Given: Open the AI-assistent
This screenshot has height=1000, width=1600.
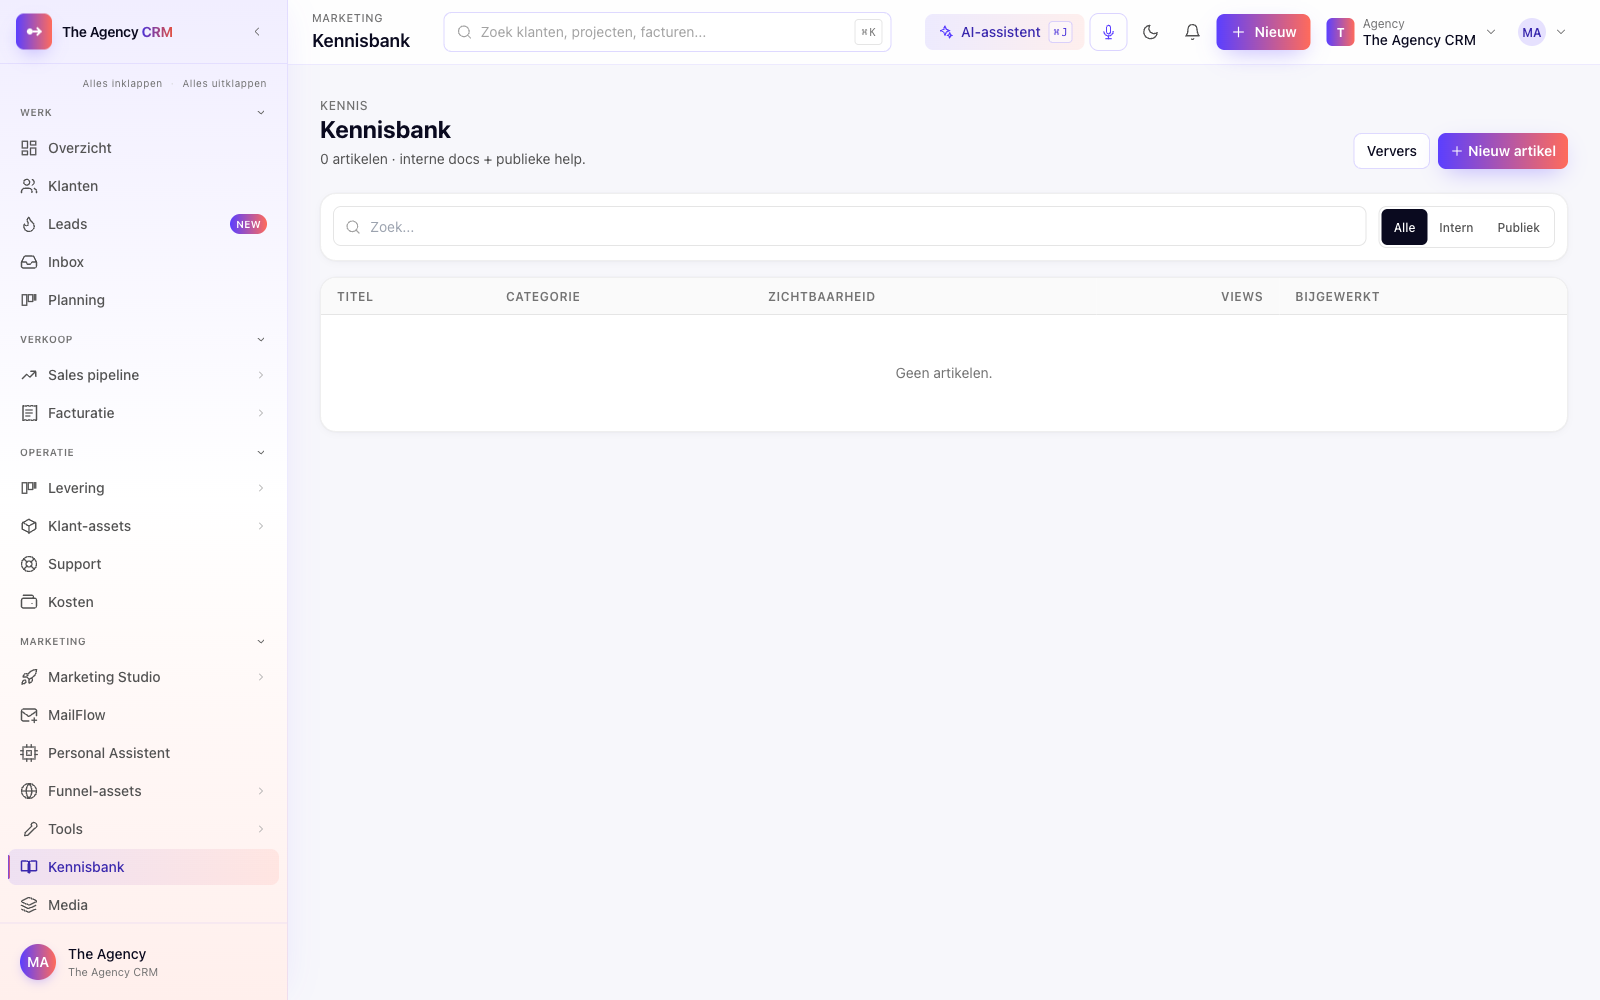Looking at the screenshot, I should pyautogui.click(x=1004, y=32).
